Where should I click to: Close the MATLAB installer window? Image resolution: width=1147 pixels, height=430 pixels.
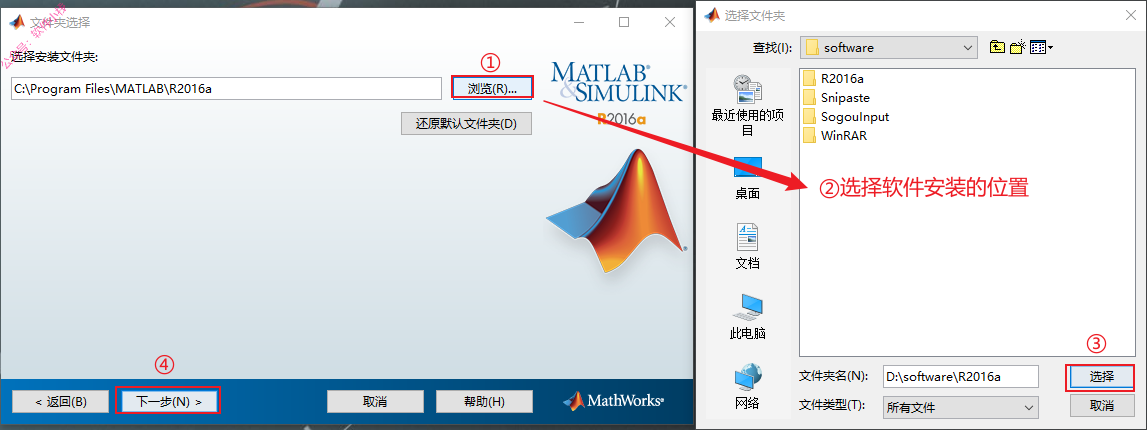(669, 22)
